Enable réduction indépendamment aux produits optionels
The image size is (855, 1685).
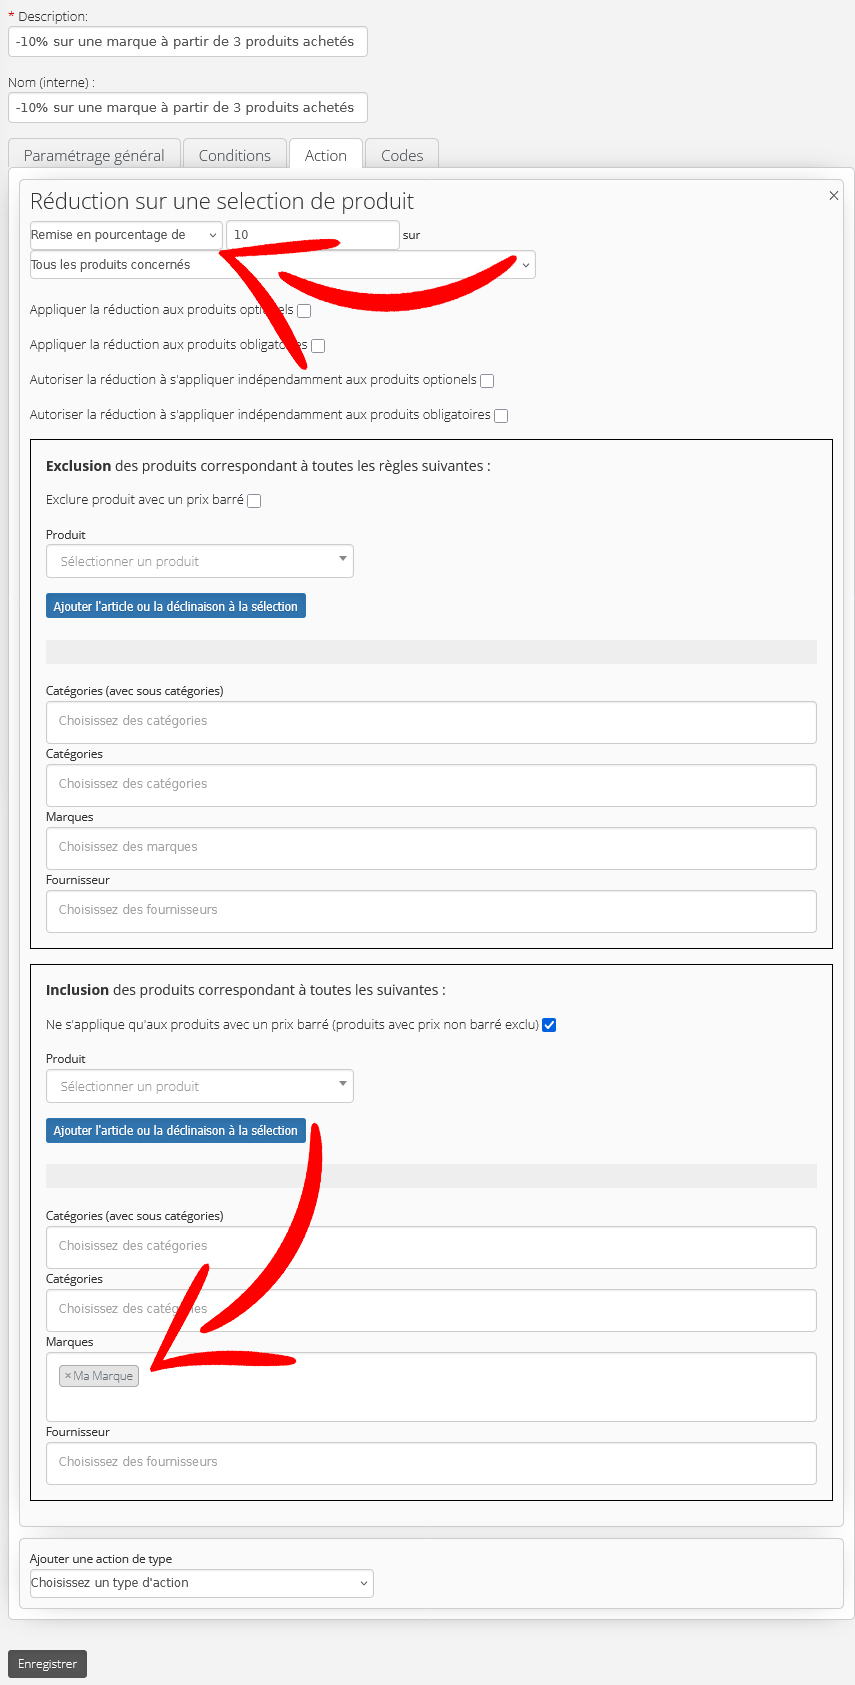(x=487, y=381)
